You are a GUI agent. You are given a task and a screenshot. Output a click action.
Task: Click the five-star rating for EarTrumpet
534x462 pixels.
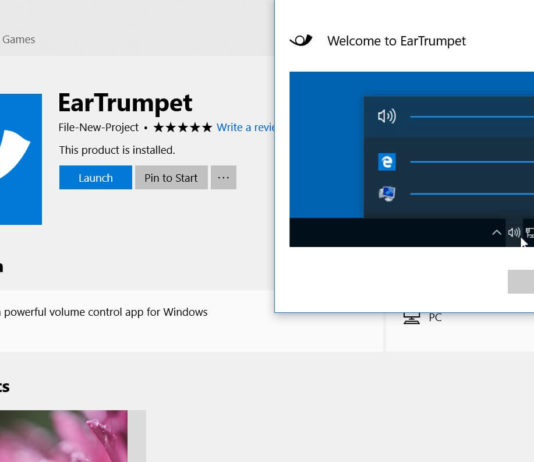183,127
